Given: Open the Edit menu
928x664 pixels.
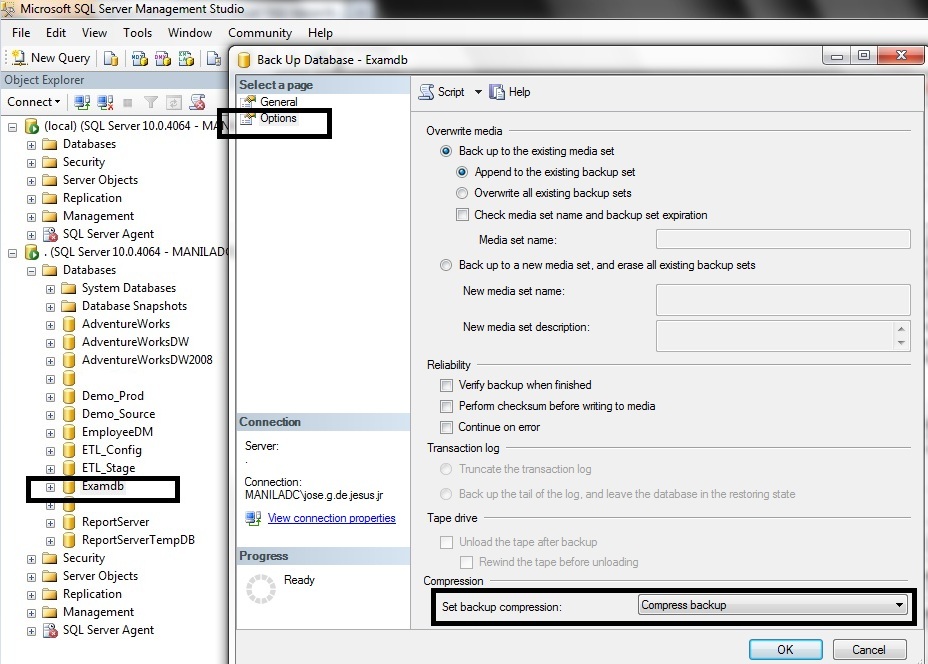Looking at the screenshot, I should [x=56, y=33].
